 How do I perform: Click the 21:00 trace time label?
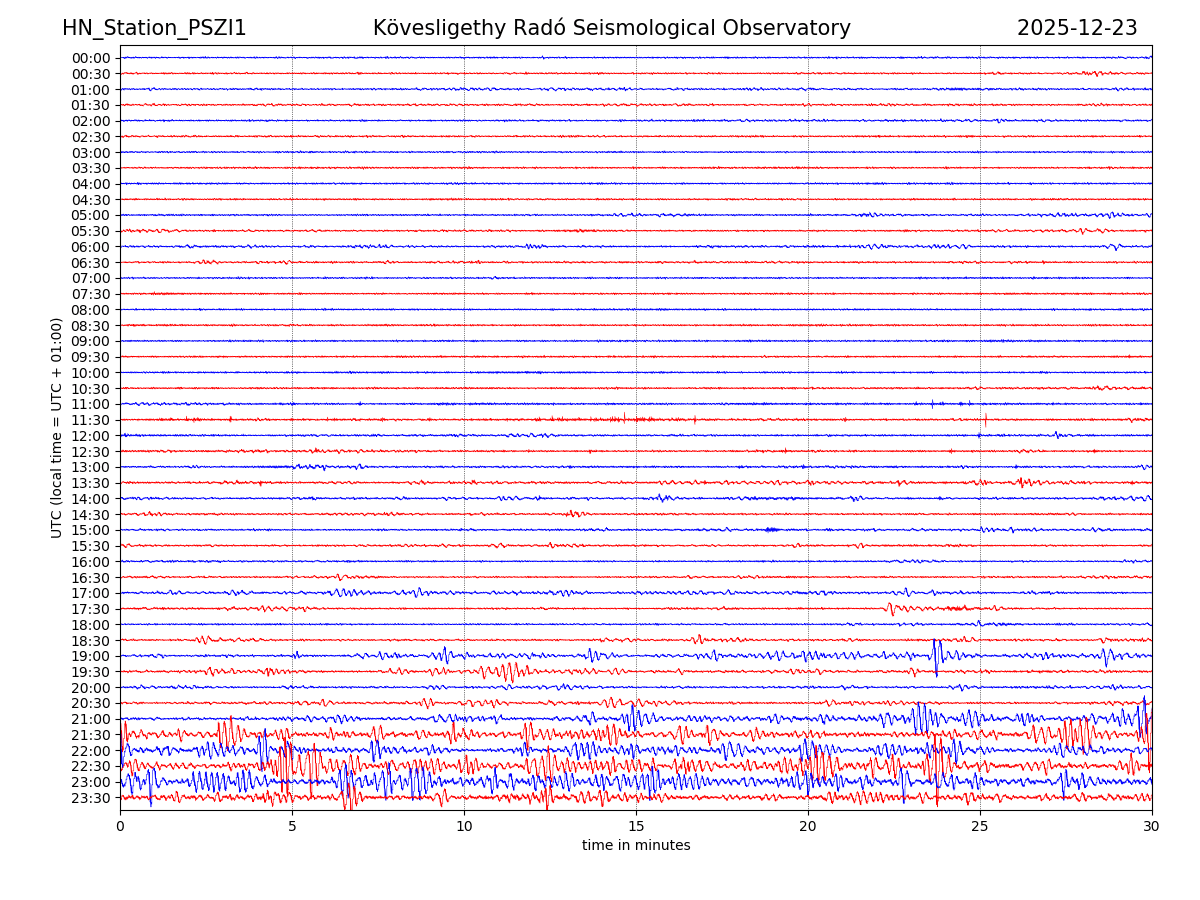coord(90,719)
